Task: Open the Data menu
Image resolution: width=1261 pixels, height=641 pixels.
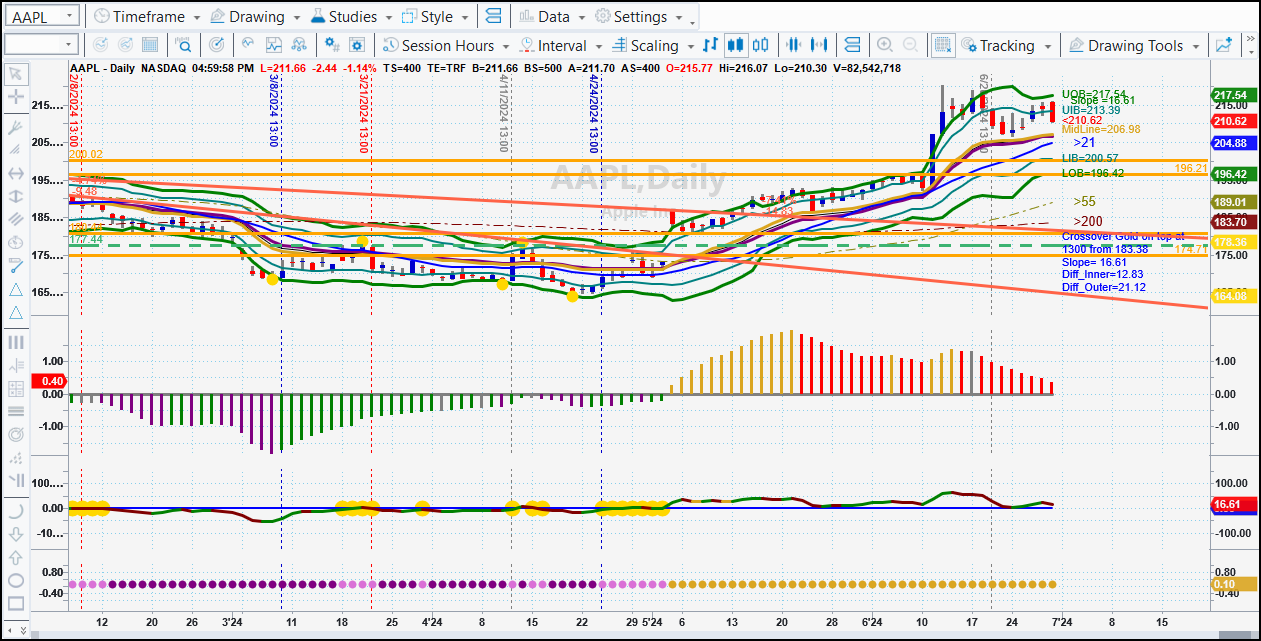Action: (x=551, y=17)
